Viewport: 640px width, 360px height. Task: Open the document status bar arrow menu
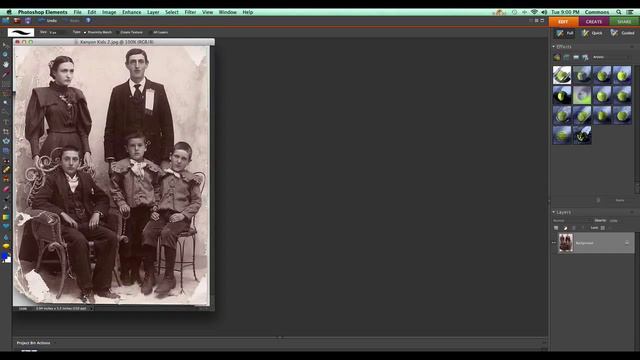click(x=91, y=309)
